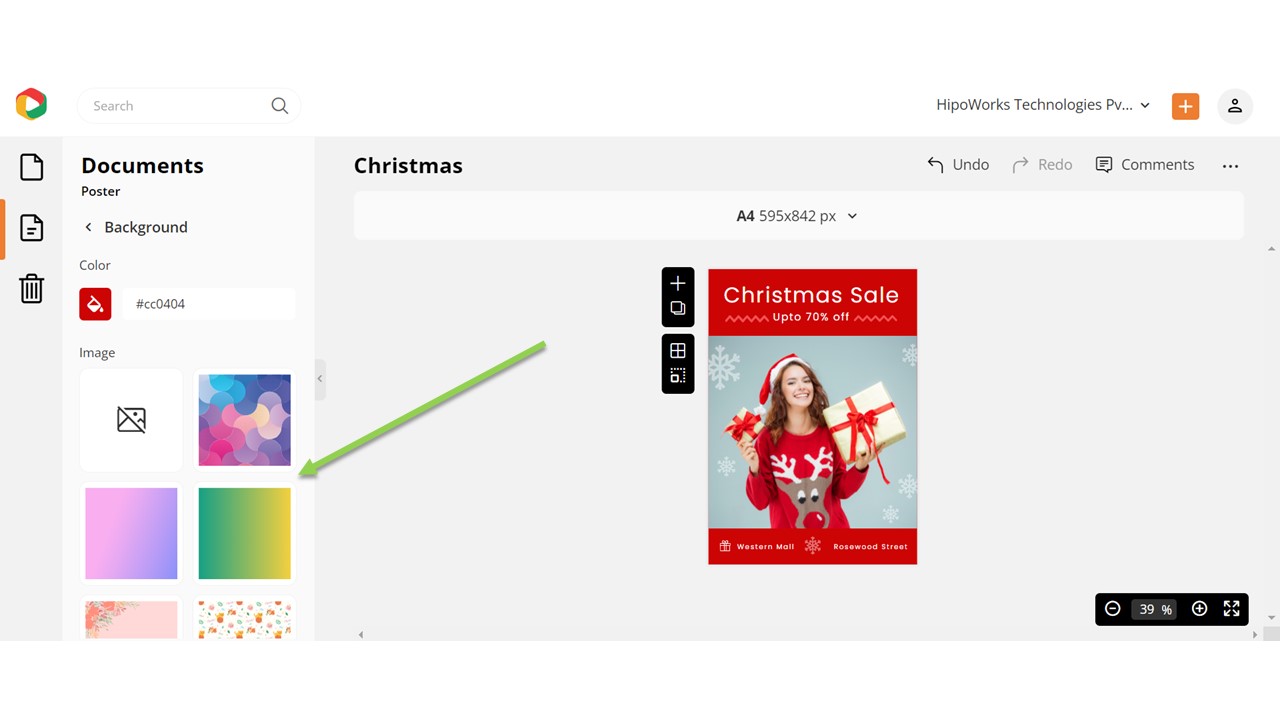This screenshot has height=720, width=1280.
Task: Open the Comments panel
Action: pyautogui.click(x=1145, y=164)
